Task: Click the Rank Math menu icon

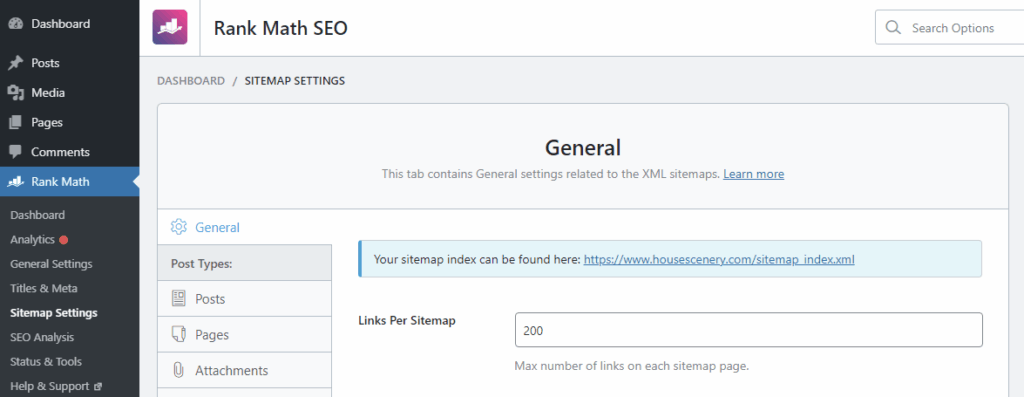Action: [16, 182]
